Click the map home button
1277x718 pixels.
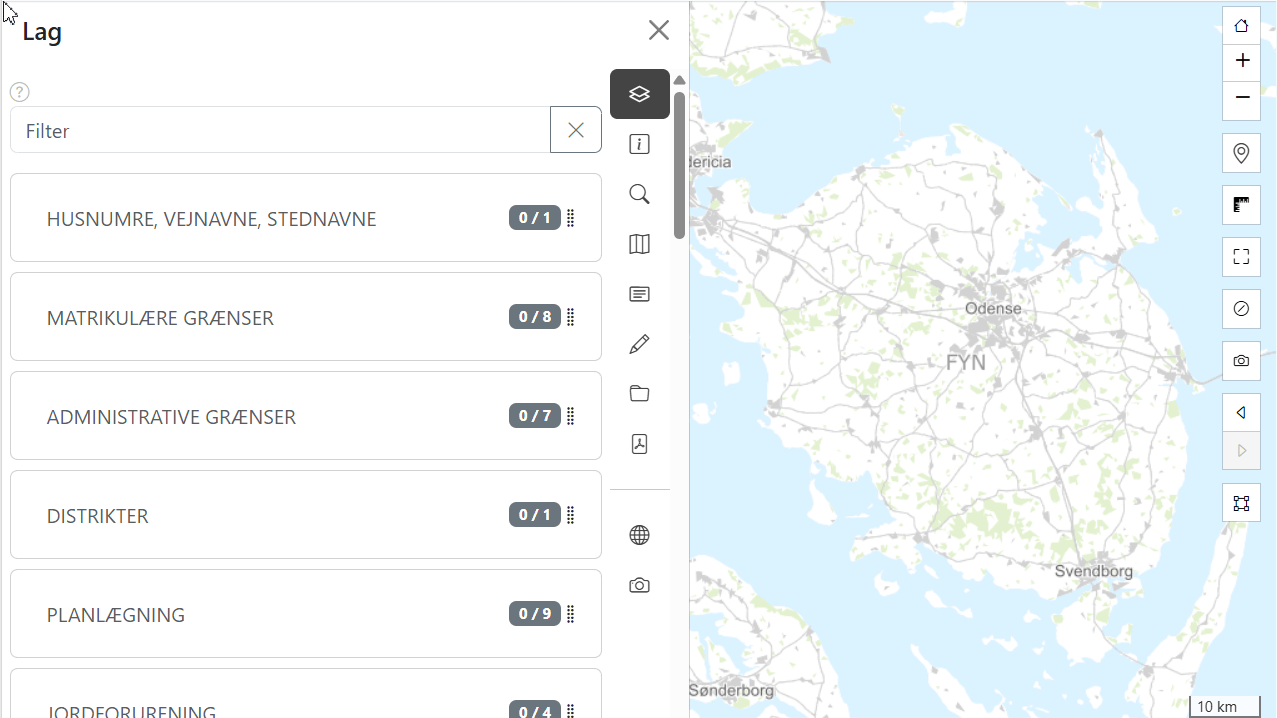pos(1241,26)
